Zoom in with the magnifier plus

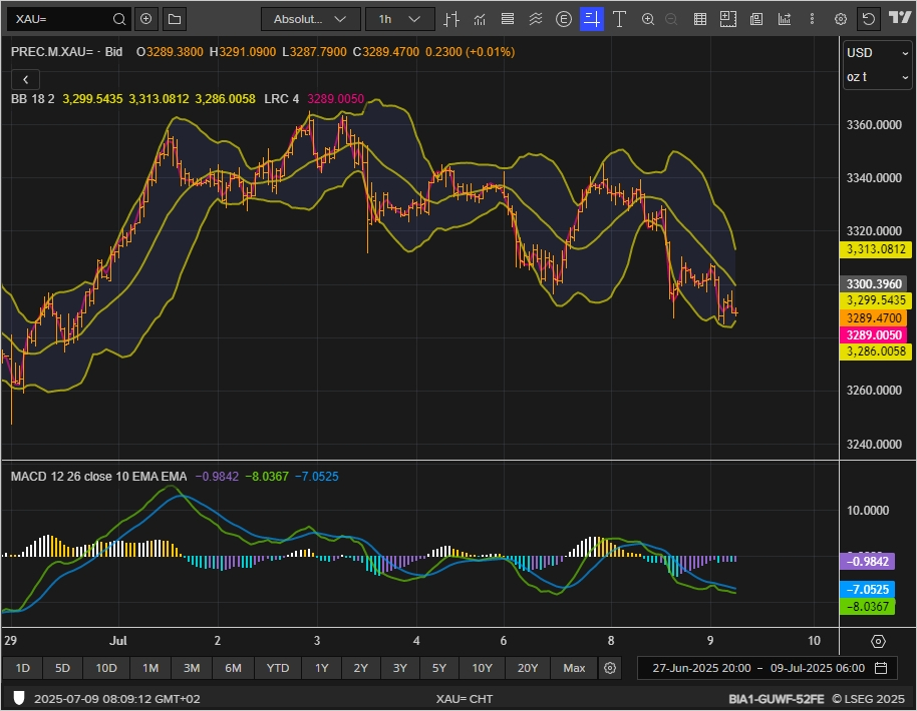pos(647,19)
